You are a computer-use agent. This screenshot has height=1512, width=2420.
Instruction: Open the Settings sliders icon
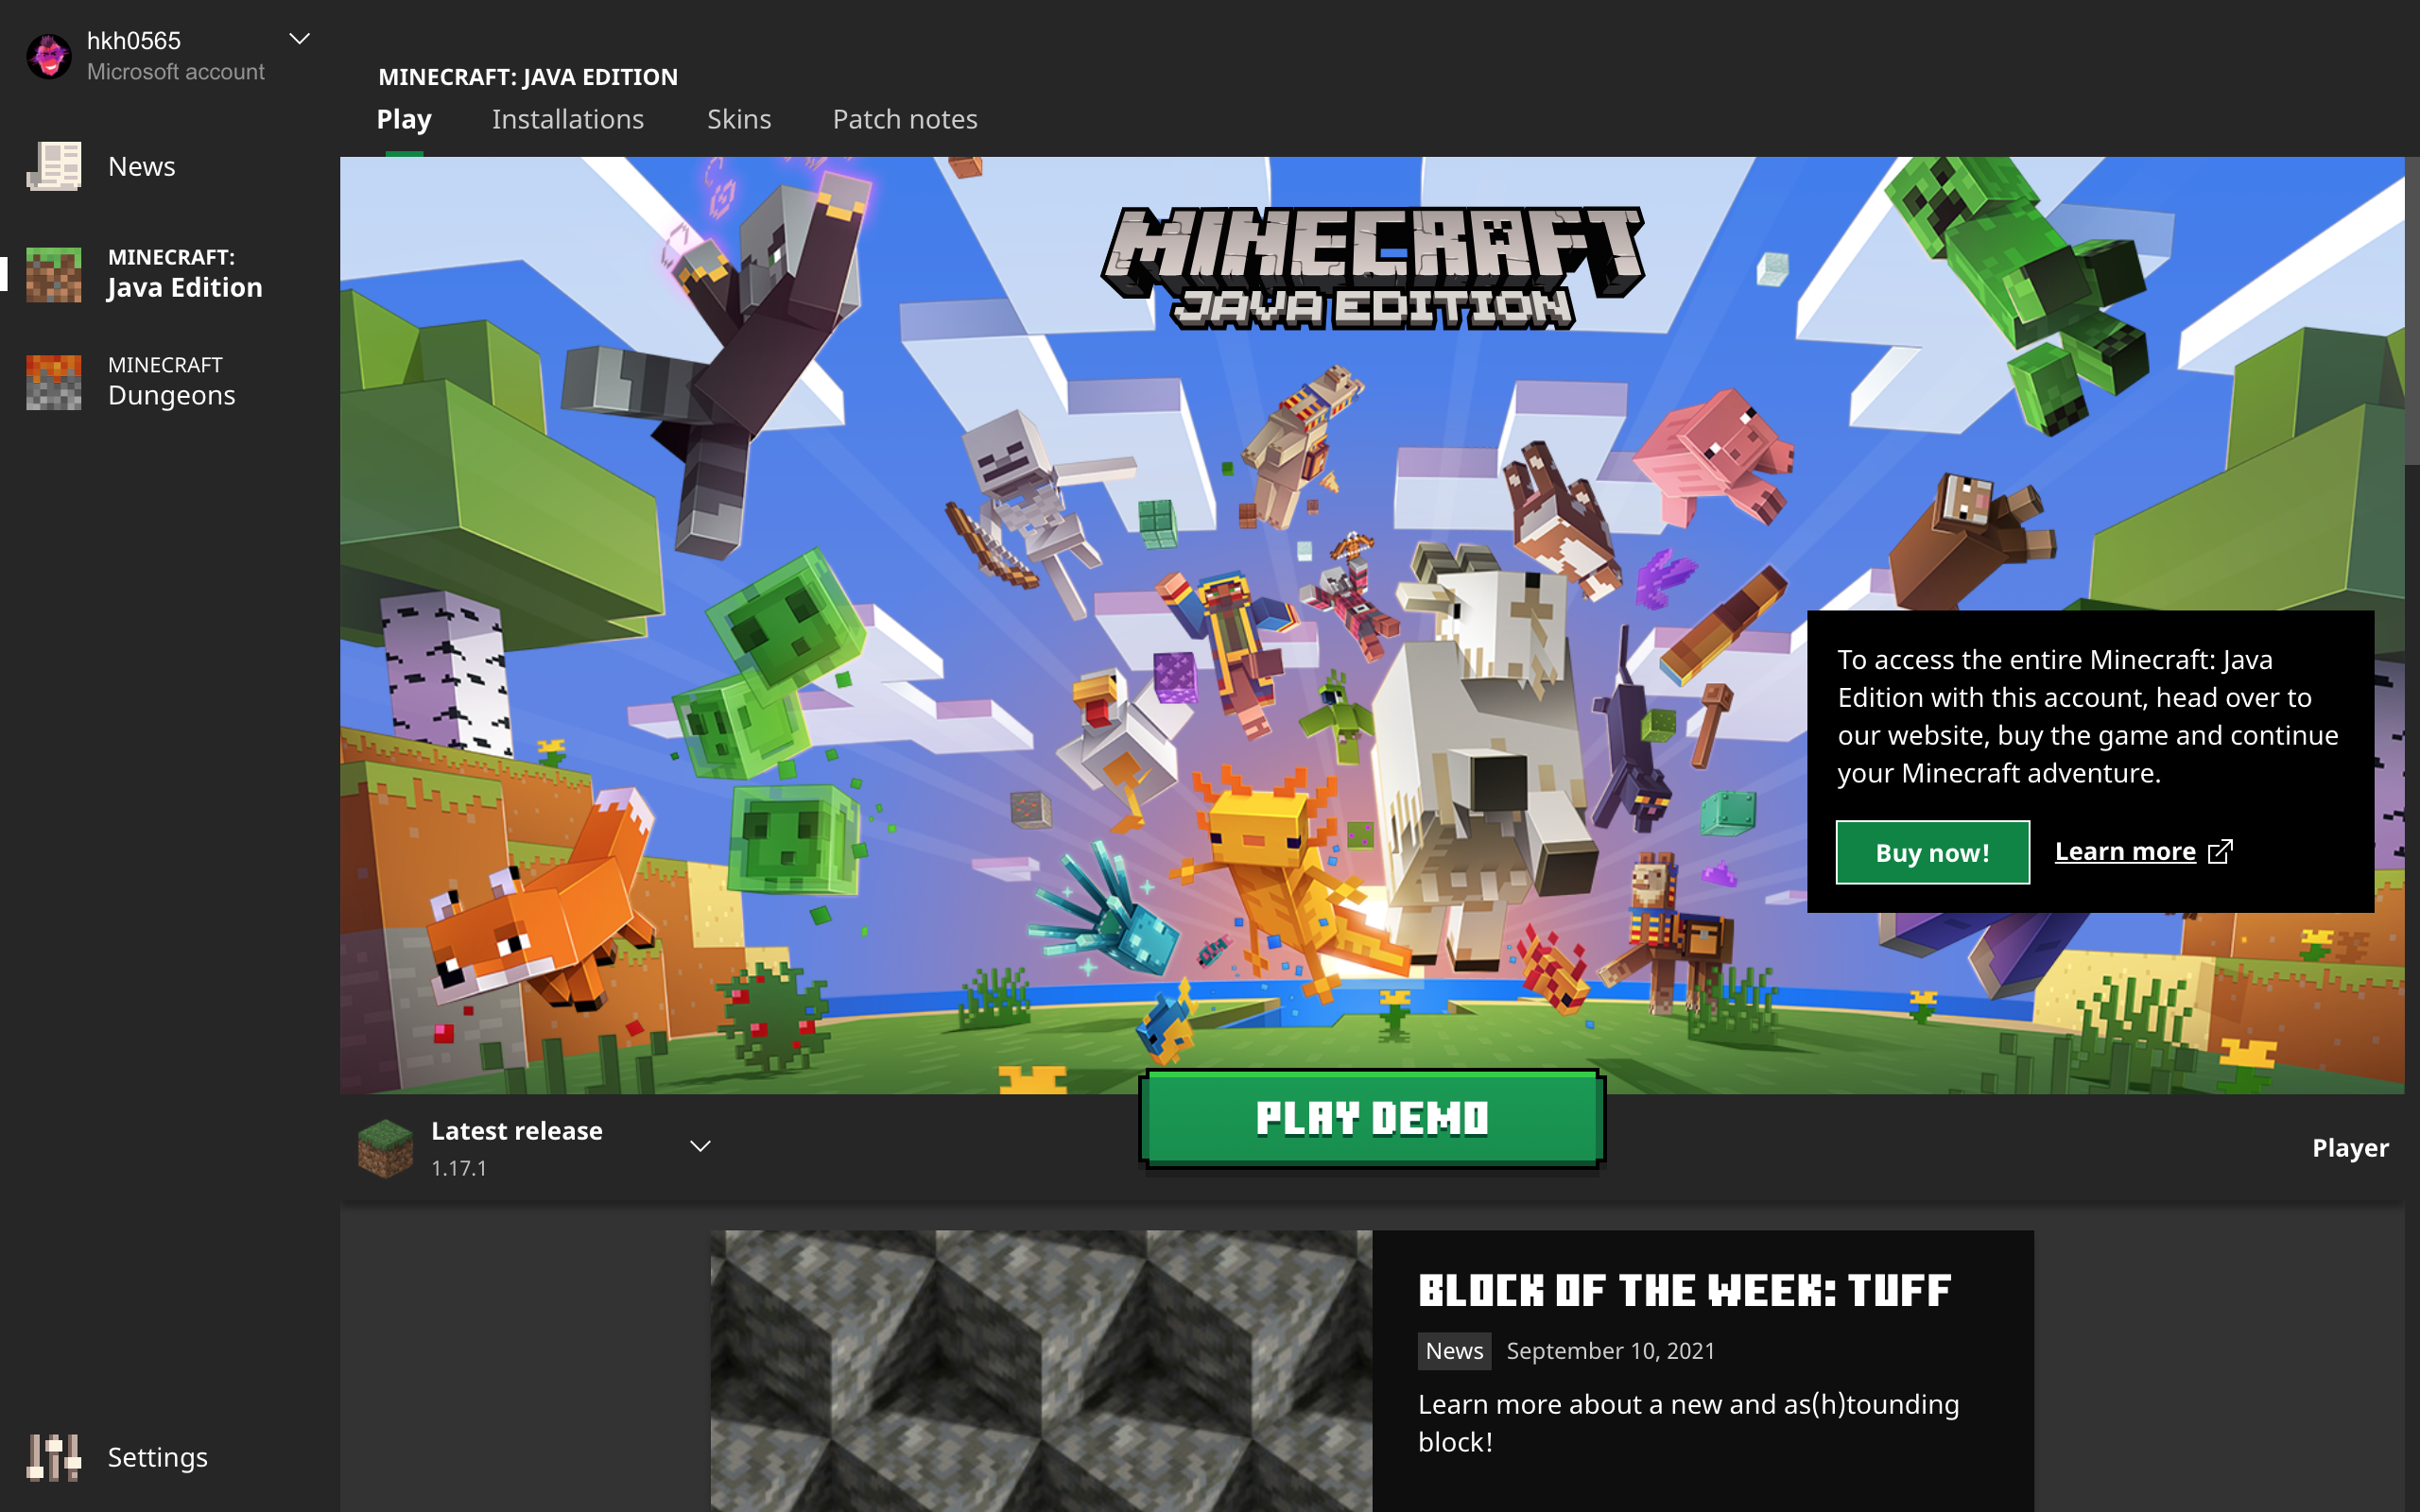(54, 1457)
